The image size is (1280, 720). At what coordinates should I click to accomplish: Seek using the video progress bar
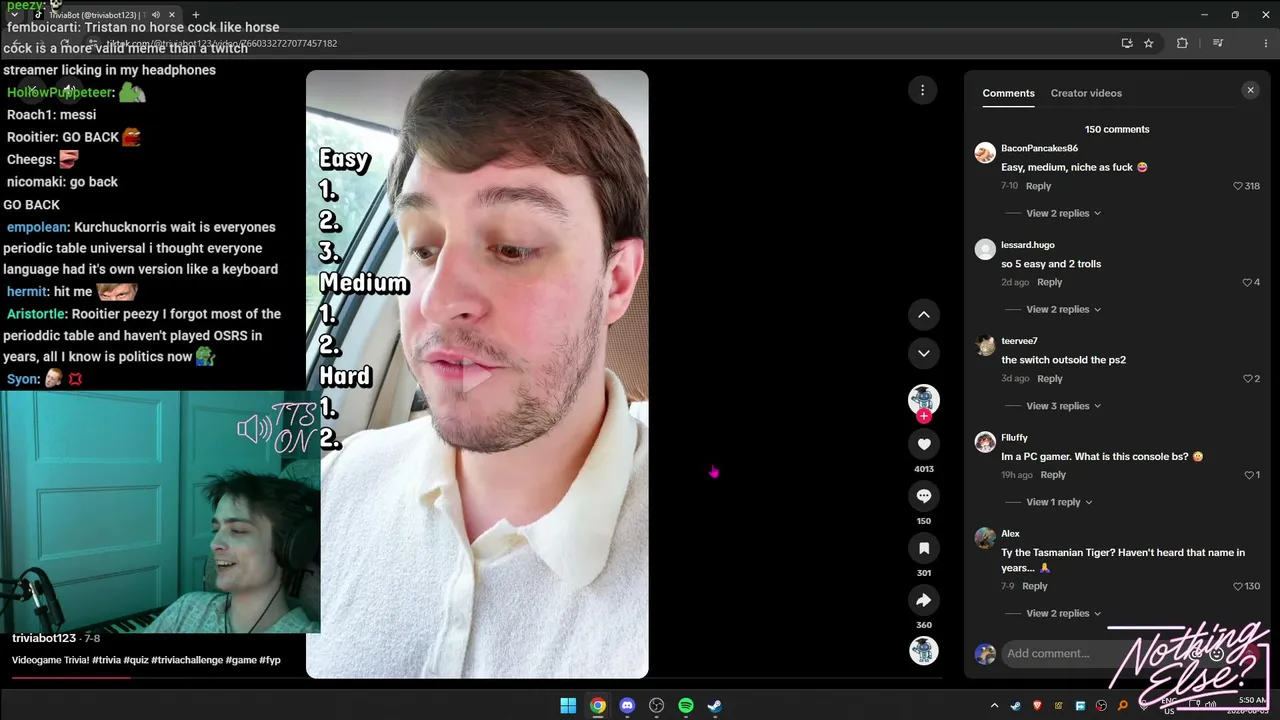pyautogui.click(x=477, y=678)
